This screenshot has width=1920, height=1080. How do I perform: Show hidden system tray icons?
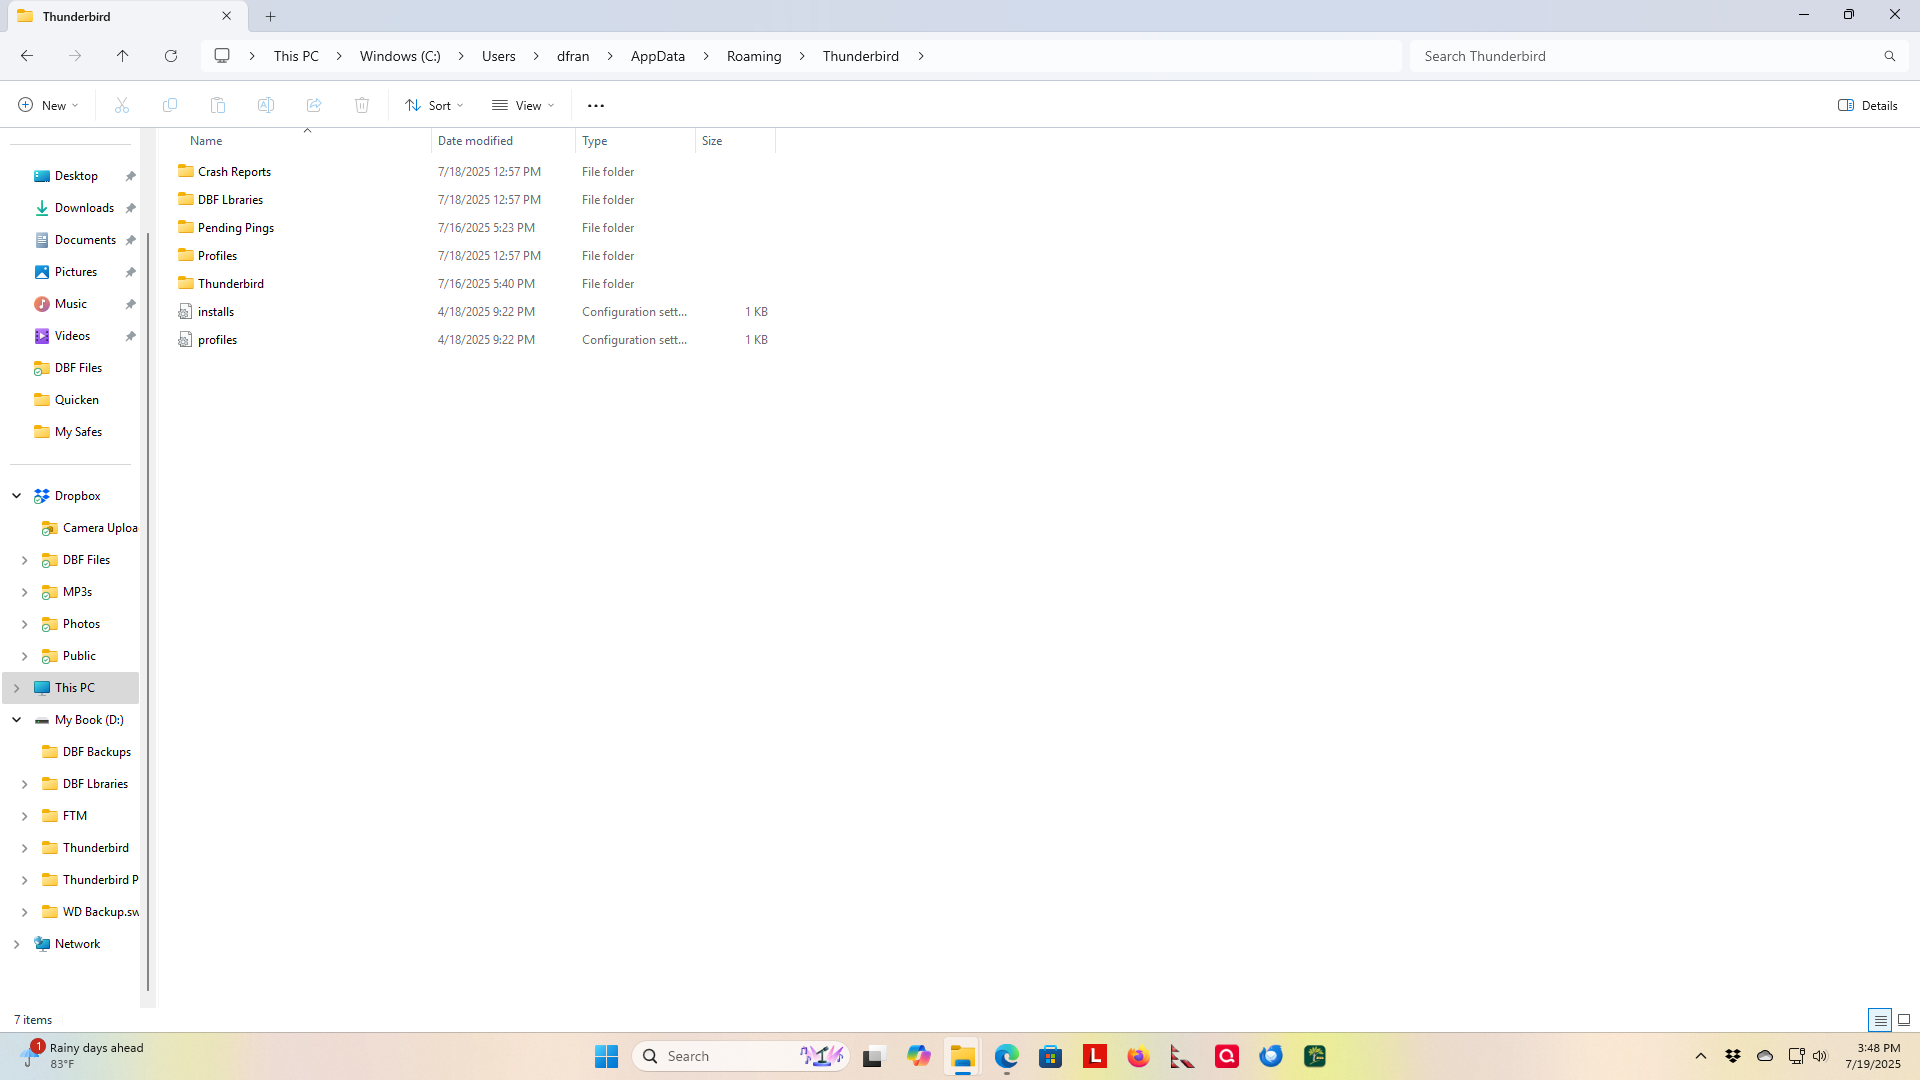coord(1701,1056)
